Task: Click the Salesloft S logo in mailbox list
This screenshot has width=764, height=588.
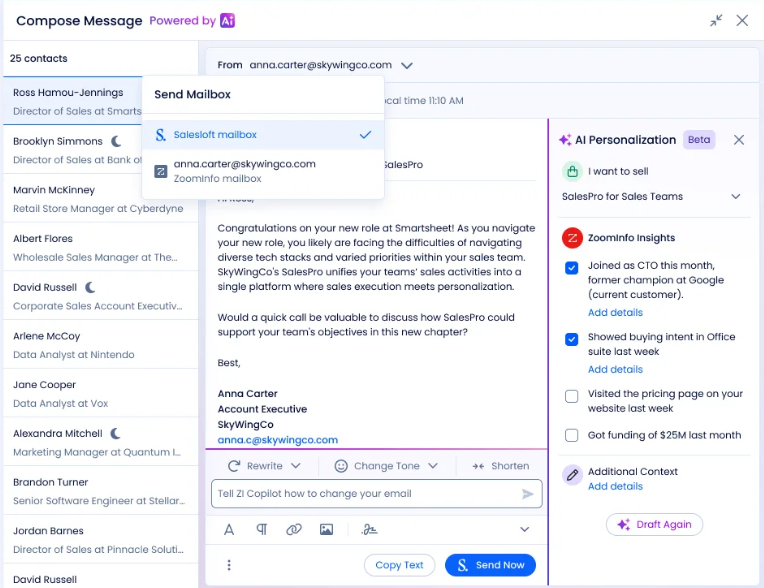Action: tap(160, 135)
